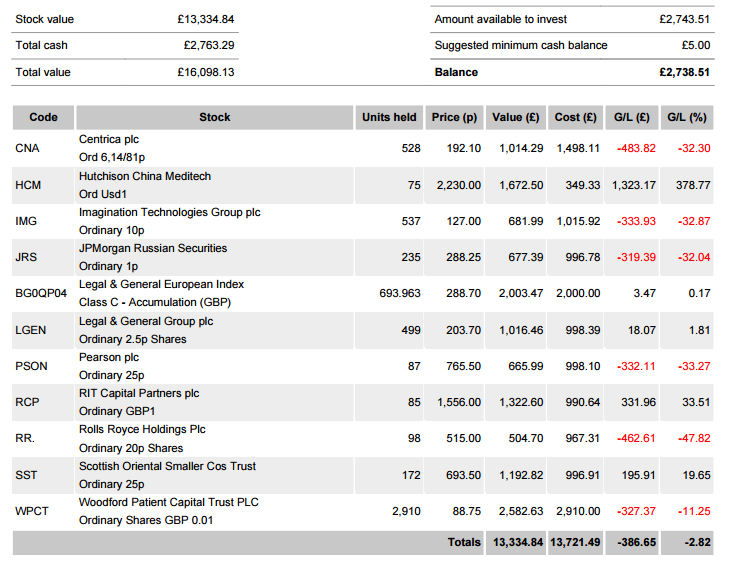Click the Stock value £13,334.84 figure
Image resolution: width=730 pixels, height=569 pixels.
click(x=206, y=19)
